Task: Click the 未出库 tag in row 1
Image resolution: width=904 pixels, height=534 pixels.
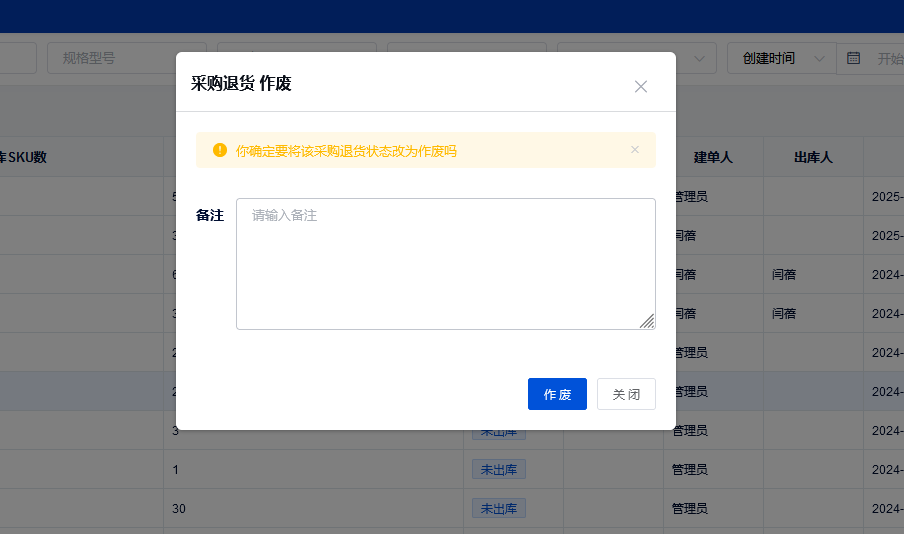Action: 499,469
